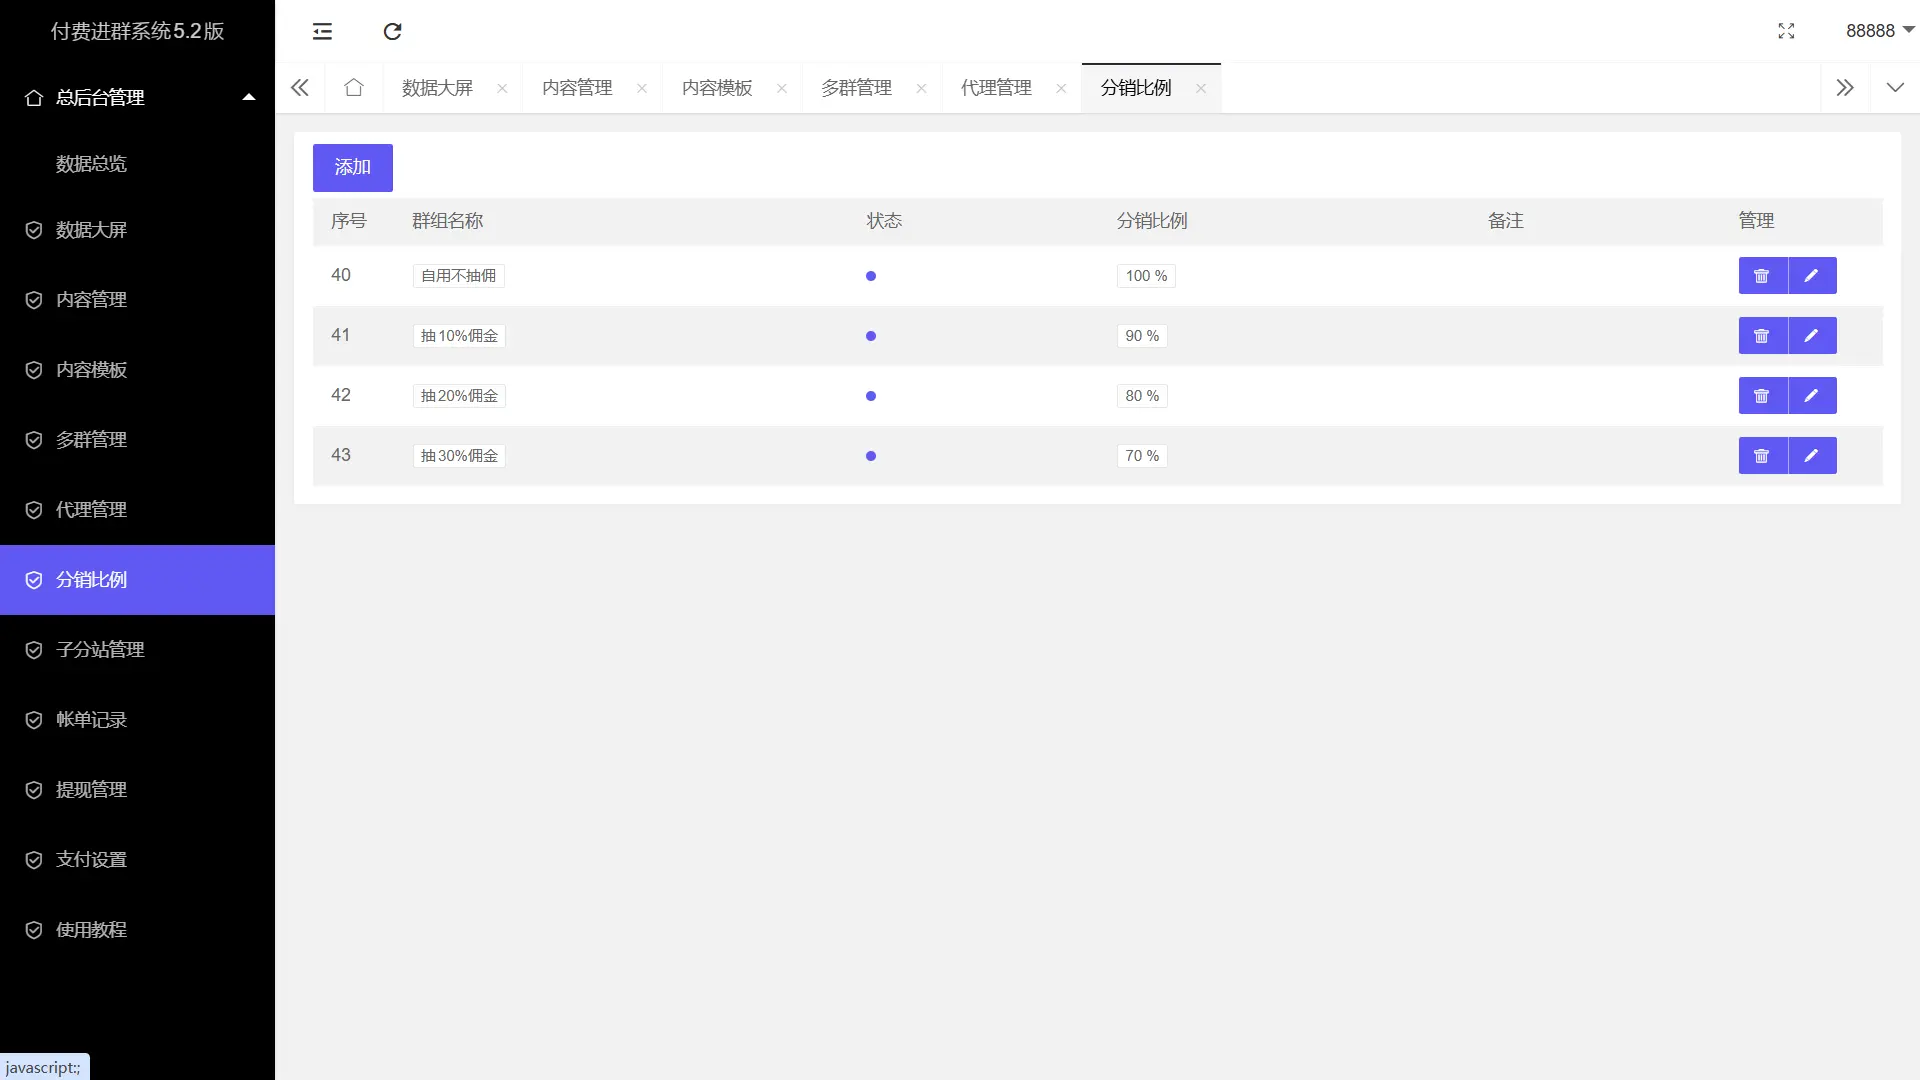Edit the 抽10%佣金 row with pencil icon
The height and width of the screenshot is (1080, 1920).
[1811, 336]
